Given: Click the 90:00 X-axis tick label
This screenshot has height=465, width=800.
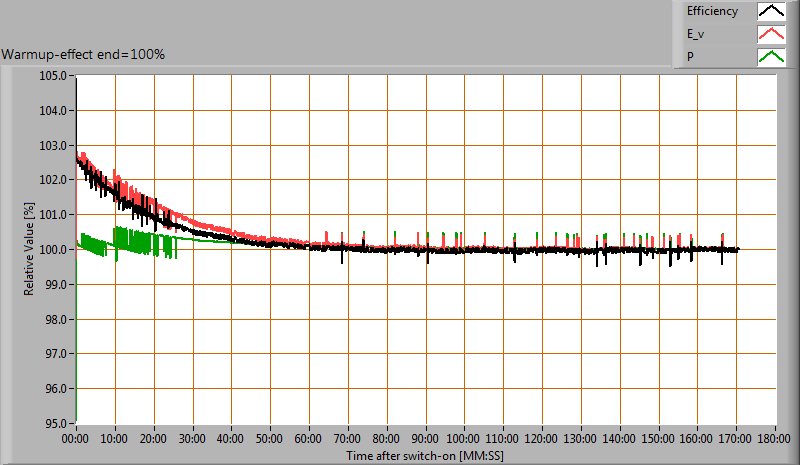Looking at the screenshot, I should point(426,438).
